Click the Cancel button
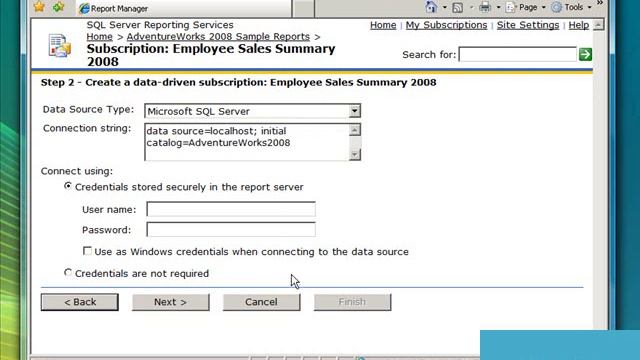Viewport: 640px width, 360px height. (261, 302)
